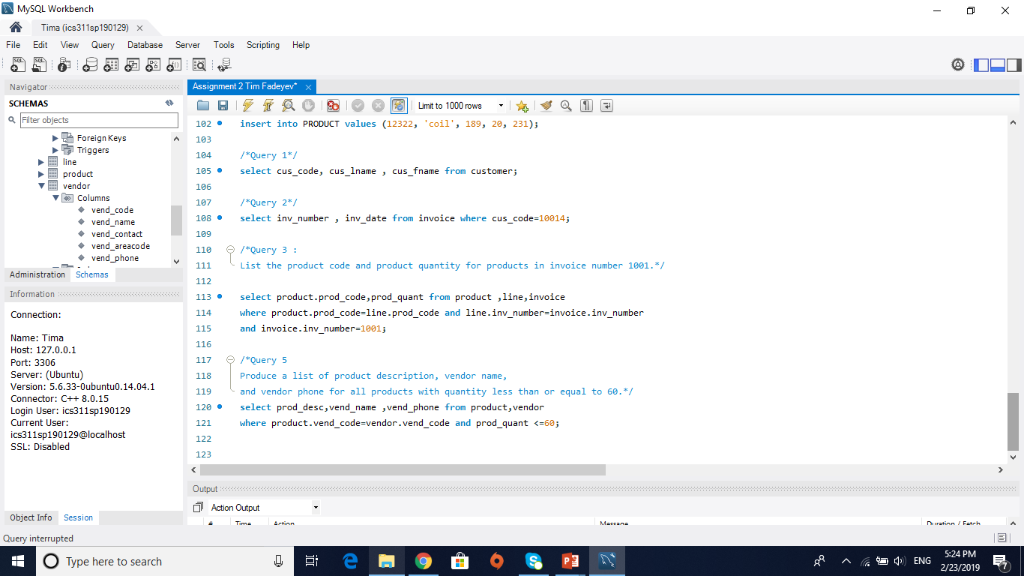Open the Action Output dropdown in Output panel
This screenshot has width=1024, height=576.
314,506
